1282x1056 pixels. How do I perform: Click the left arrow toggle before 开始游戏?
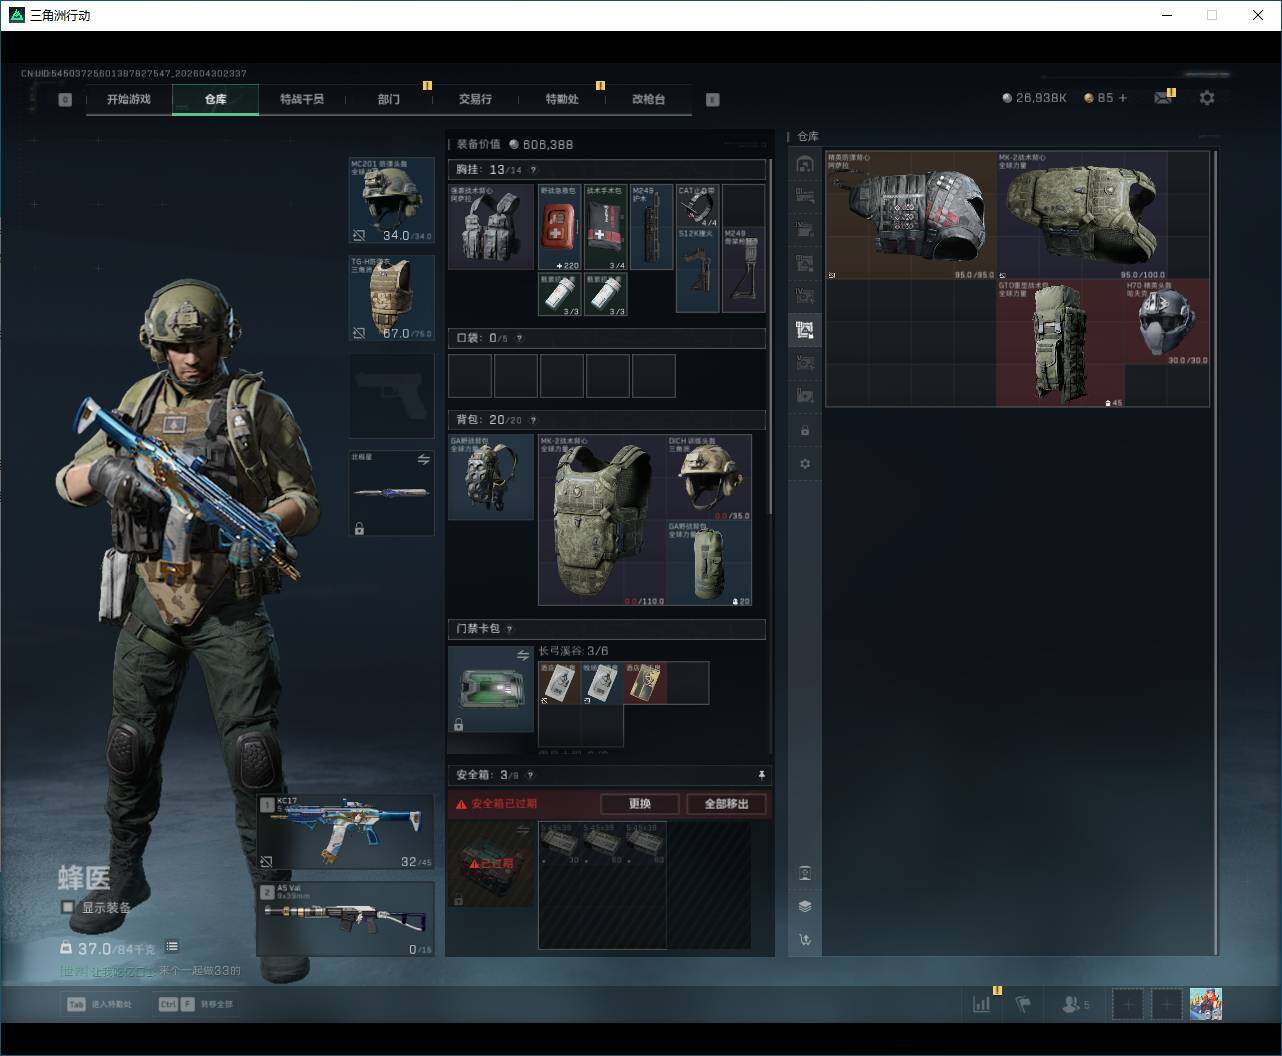(x=65, y=99)
